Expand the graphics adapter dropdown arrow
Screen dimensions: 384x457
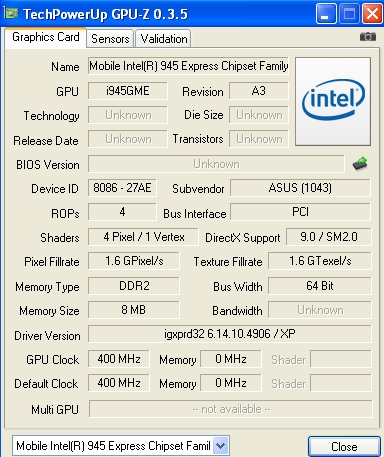click(x=220, y=446)
